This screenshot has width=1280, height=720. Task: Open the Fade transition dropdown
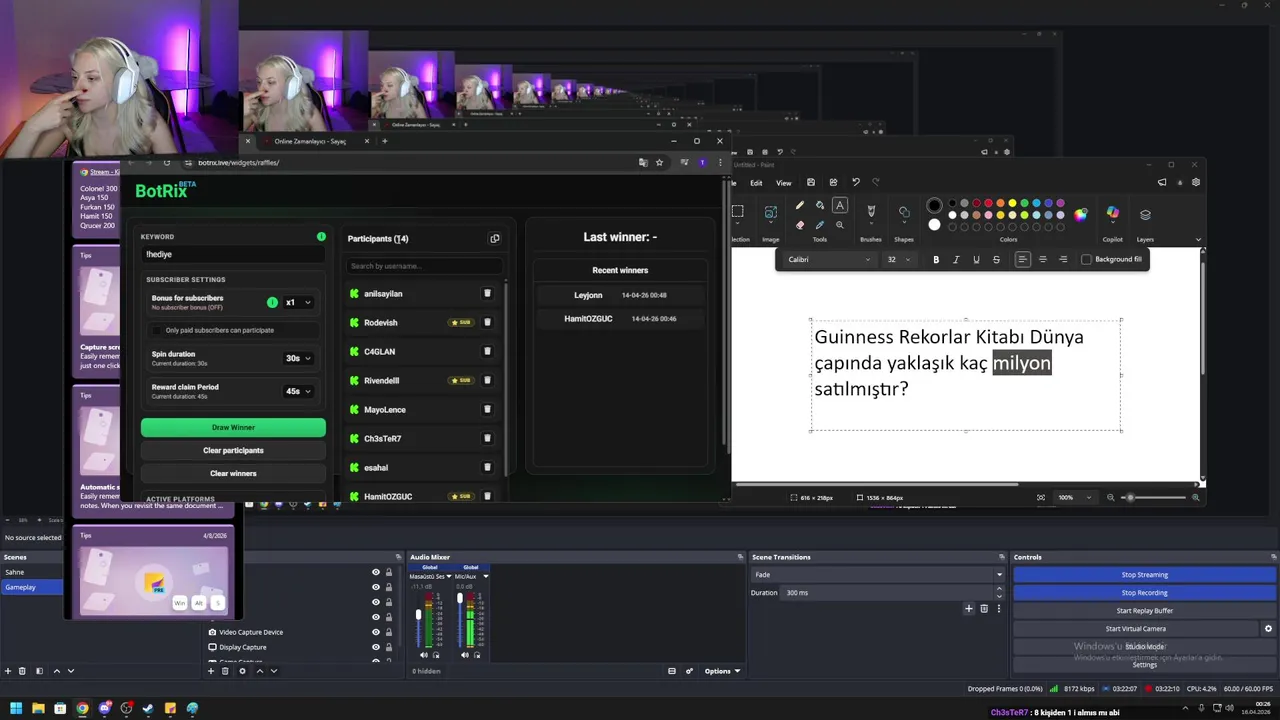[877, 575]
